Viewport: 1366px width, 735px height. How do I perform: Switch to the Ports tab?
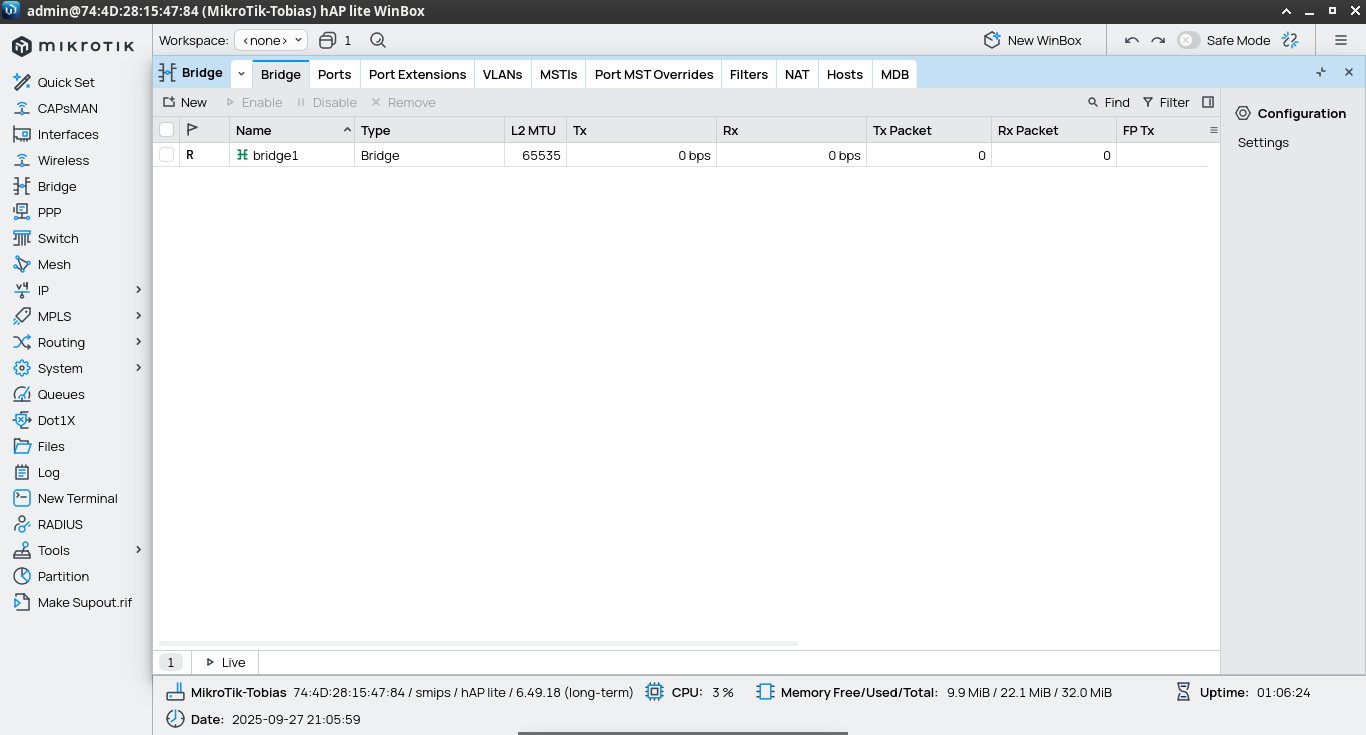coord(334,74)
